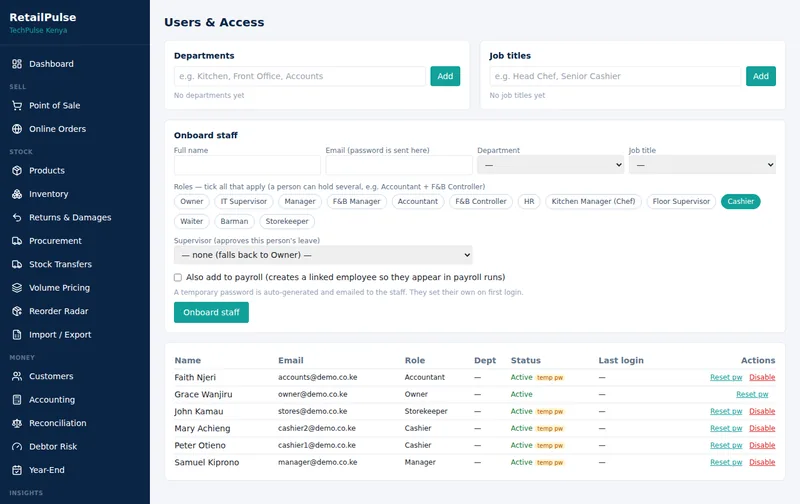The width and height of the screenshot is (800, 504).
Task: Toggle the F&B Controller role chip
Action: pos(481,201)
